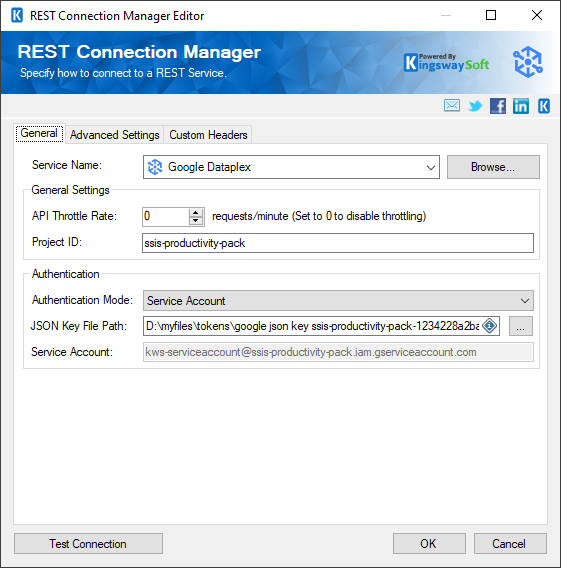
Task: Maximize the REST Connection Manager Editor window
Action: tap(491, 15)
